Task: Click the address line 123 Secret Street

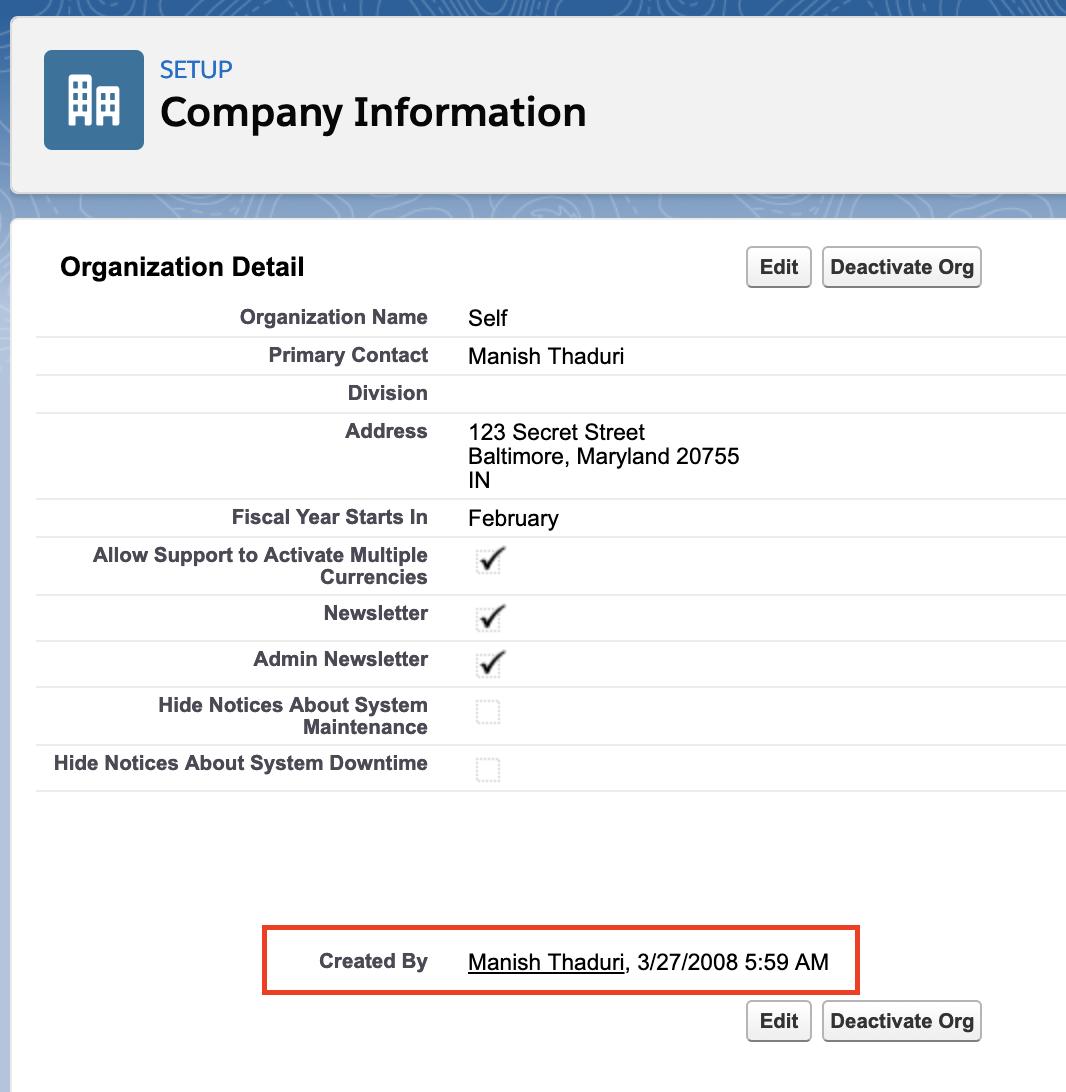Action: coord(556,432)
